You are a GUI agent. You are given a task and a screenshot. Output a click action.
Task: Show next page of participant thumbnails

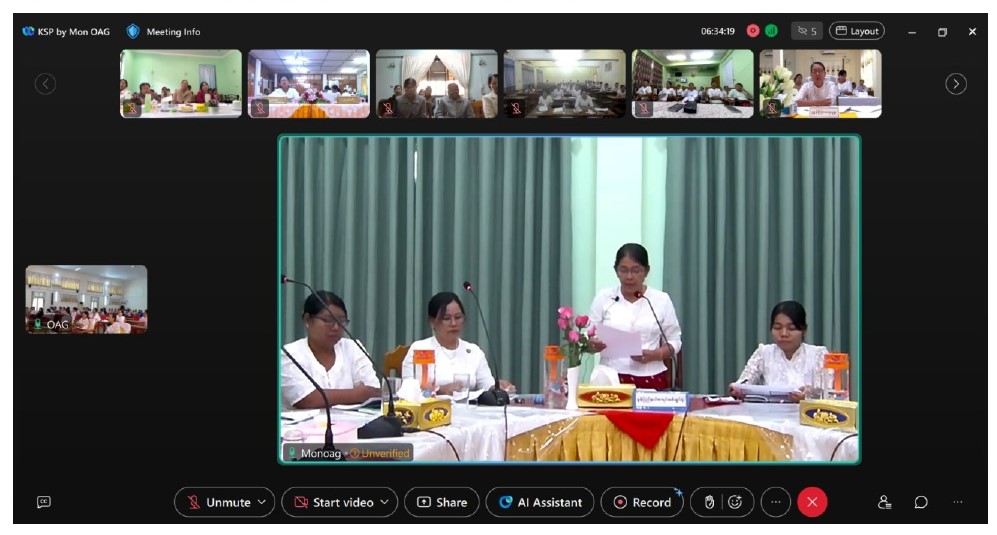(x=956, y=84)
